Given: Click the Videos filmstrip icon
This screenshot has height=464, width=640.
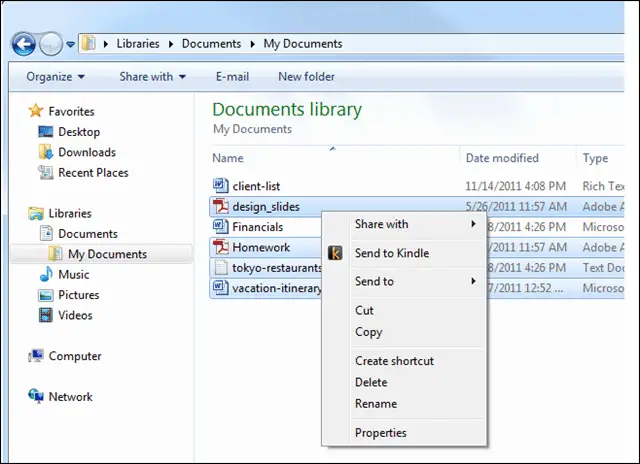Looking at the screenshot, I should (46, 315).
